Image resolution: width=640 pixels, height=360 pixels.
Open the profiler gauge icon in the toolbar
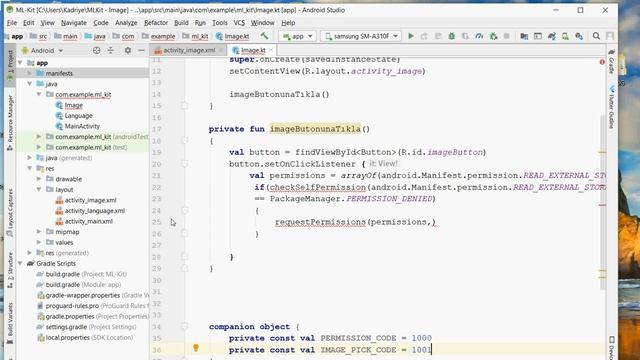pos(479,36)
